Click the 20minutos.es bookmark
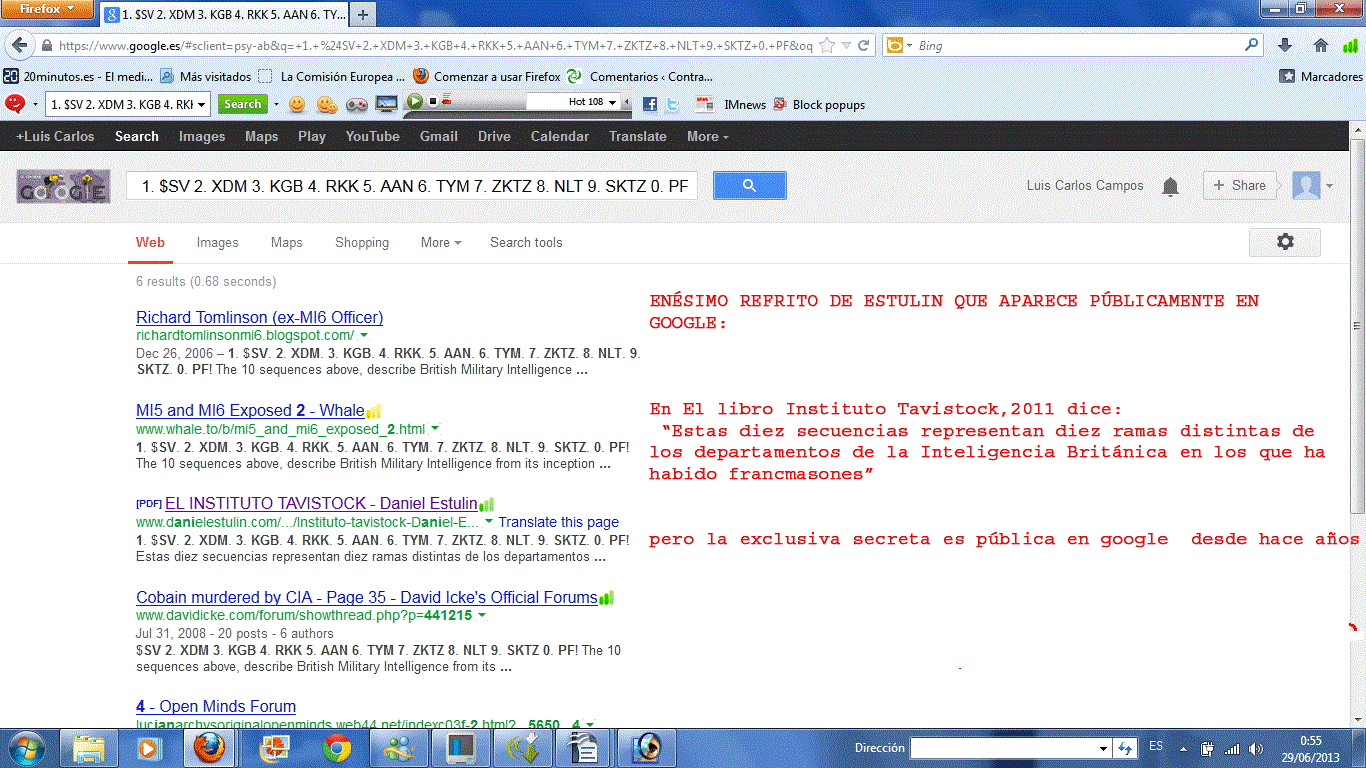The height and width of the screenshot is (768, 1366). coord(78,76)
